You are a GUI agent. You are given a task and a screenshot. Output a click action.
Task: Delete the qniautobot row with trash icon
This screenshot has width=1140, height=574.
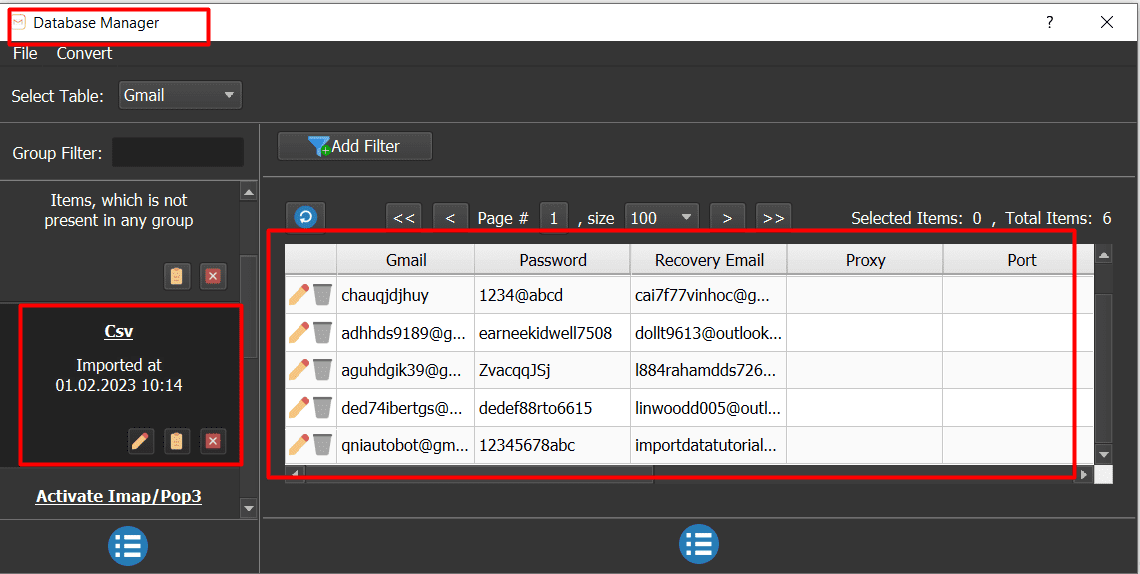point(323,445)
